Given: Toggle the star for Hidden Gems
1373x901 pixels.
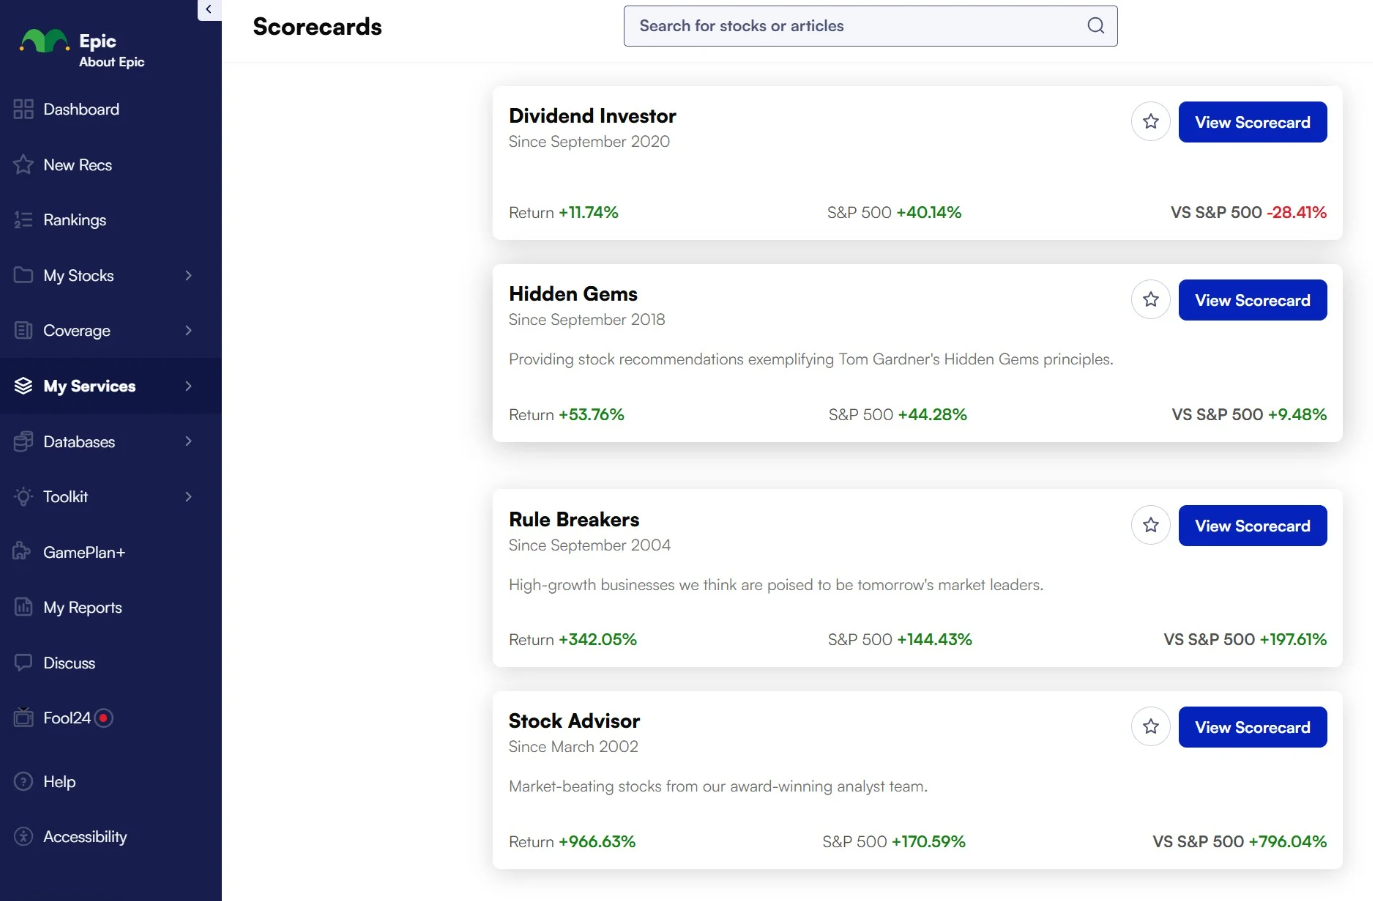Looking at the screenshot, I should coord(1150,300).
